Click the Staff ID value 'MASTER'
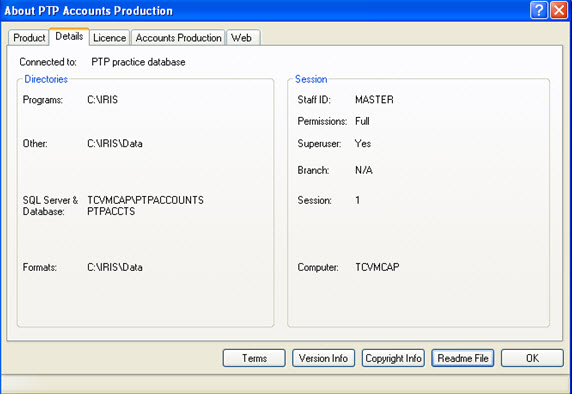The height and width of the screenshot is (394, 572). click(x=374, y=100)
